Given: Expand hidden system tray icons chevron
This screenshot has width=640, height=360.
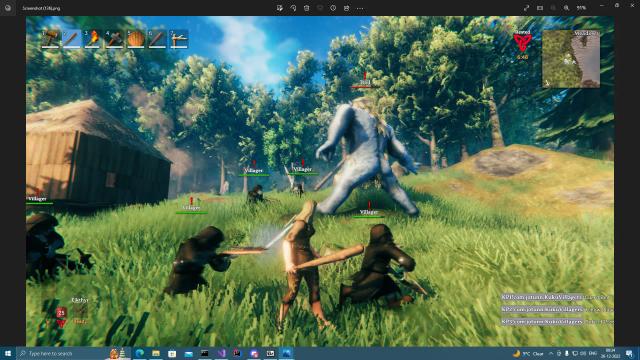Looking at the screenshot, I should [551, 353].
